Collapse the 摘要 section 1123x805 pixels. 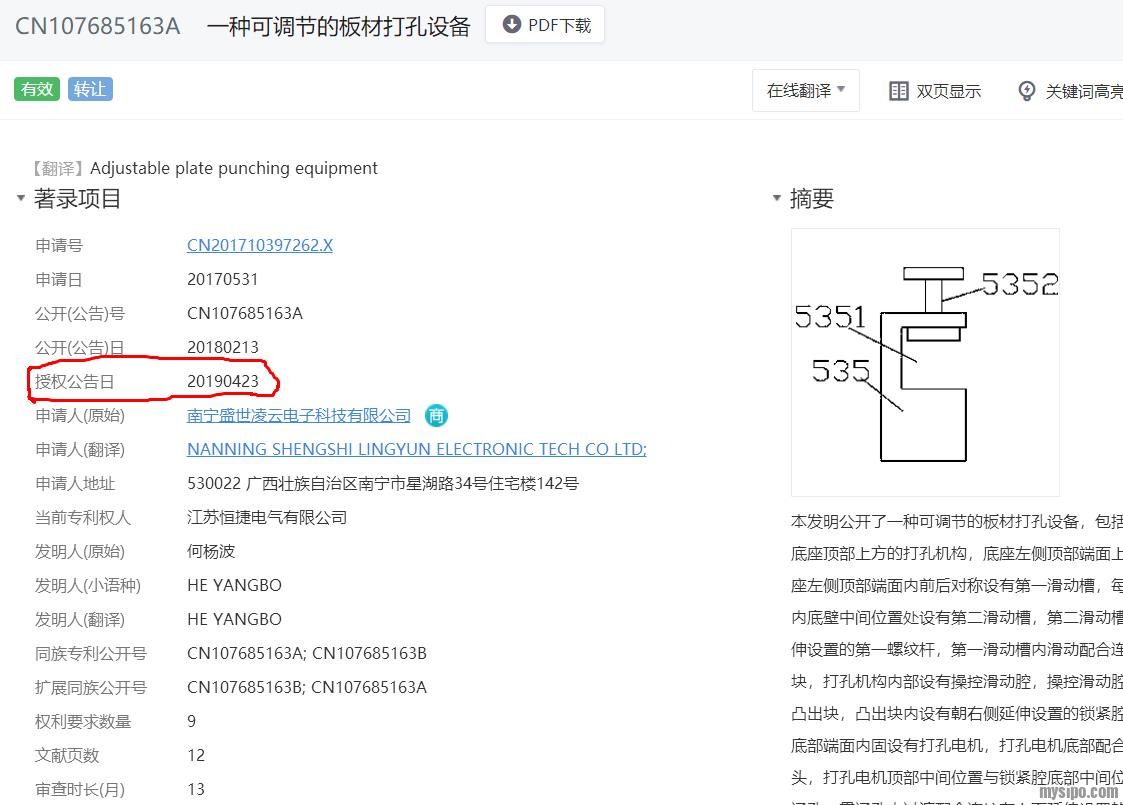click(x=776, y=198)
